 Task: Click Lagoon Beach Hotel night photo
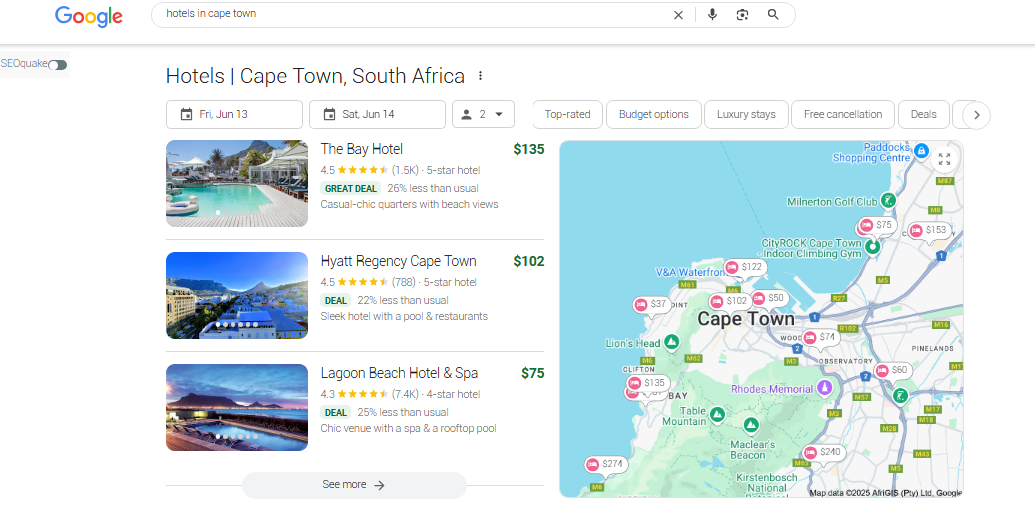pyautogui.click(x=237, y=407)
